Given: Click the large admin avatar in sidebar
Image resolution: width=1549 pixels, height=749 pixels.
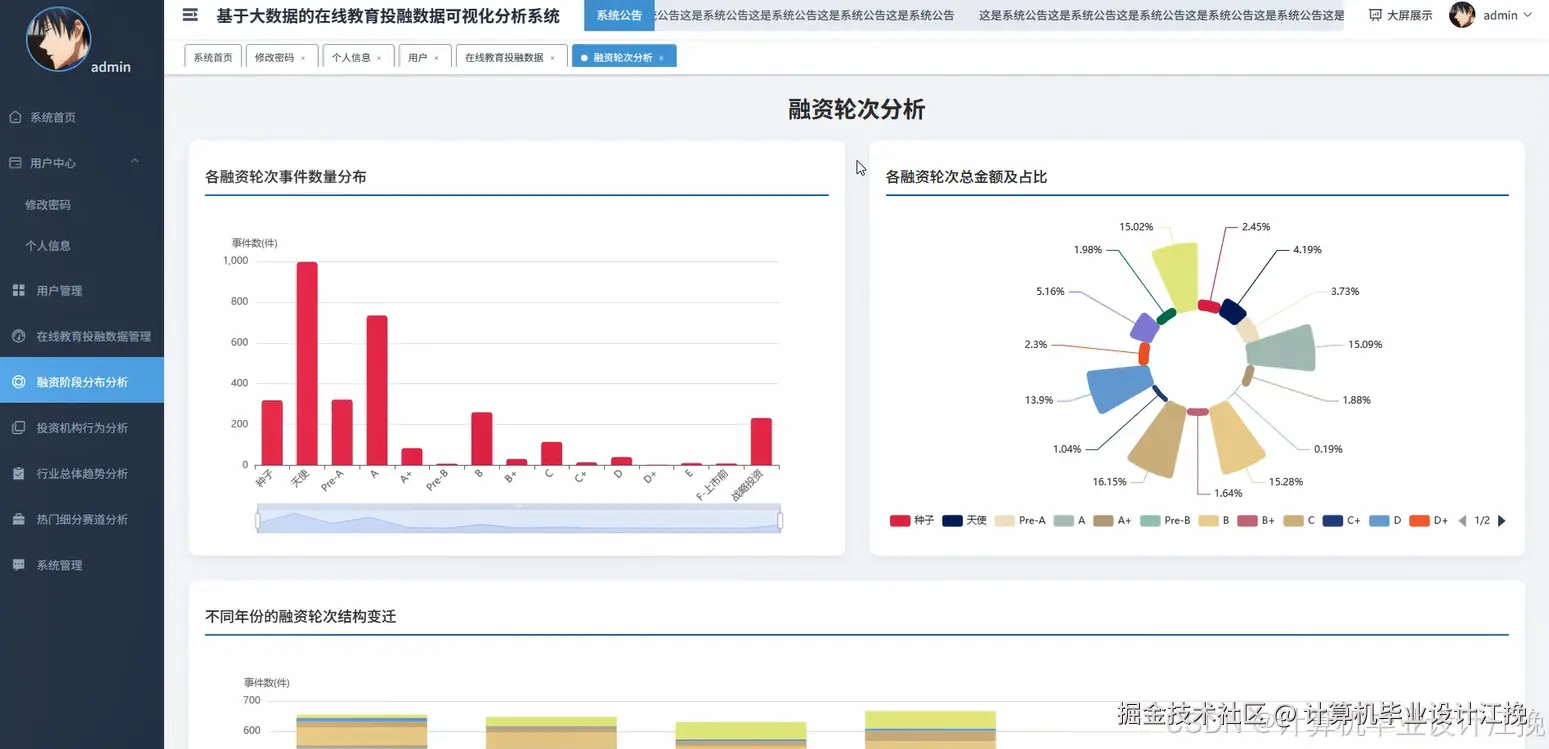Looking at the screenshot, I should coord(58,39).
